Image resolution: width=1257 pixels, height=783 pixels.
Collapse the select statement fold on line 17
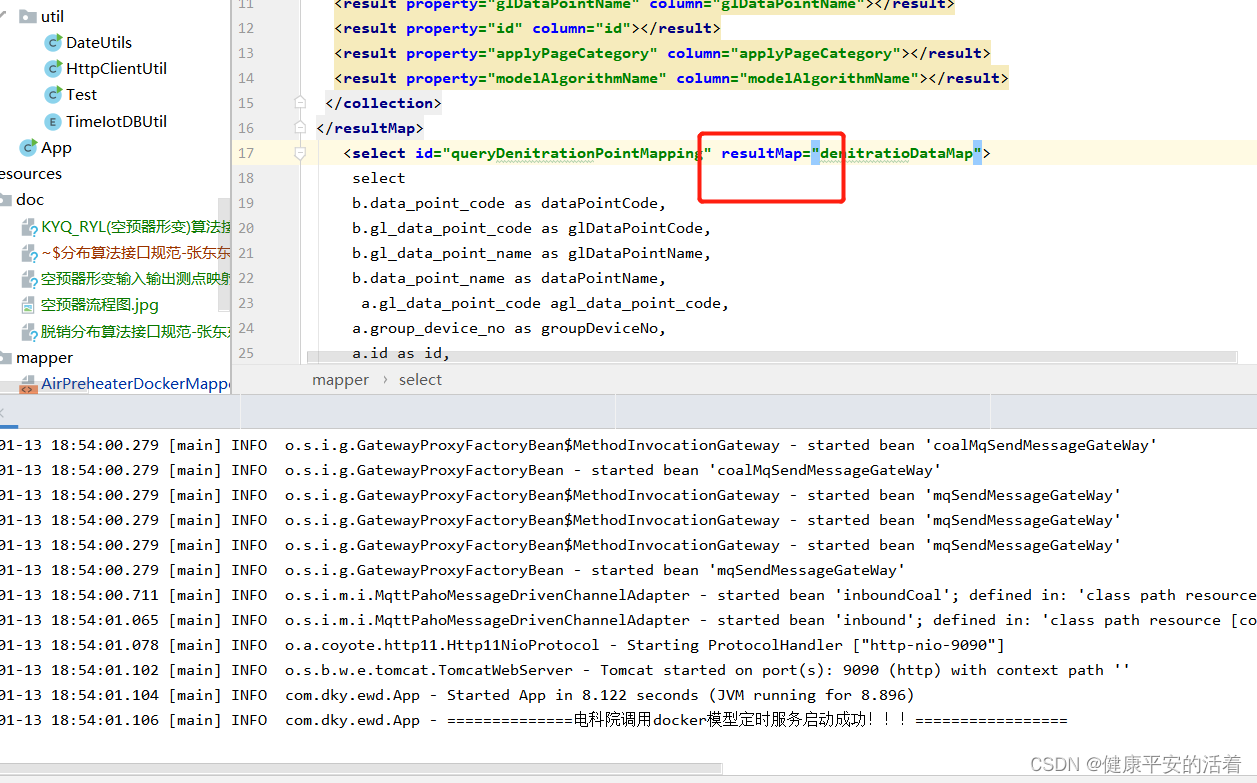pyautogui.click(x=299, y=152)
